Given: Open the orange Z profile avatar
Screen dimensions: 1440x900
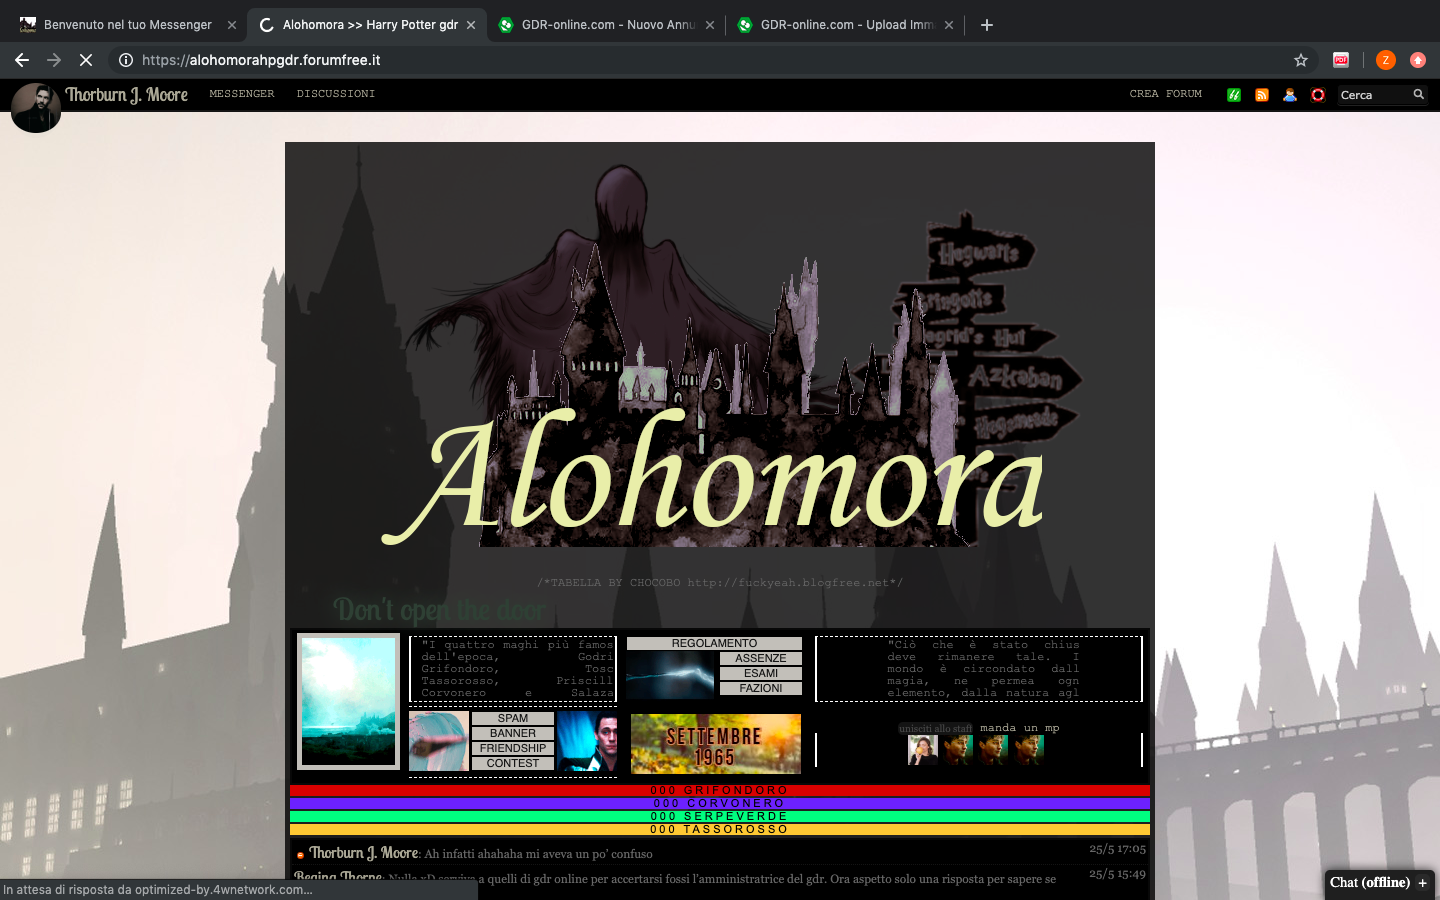Looking at the screenshot, I should click(x=1385, y=60).
